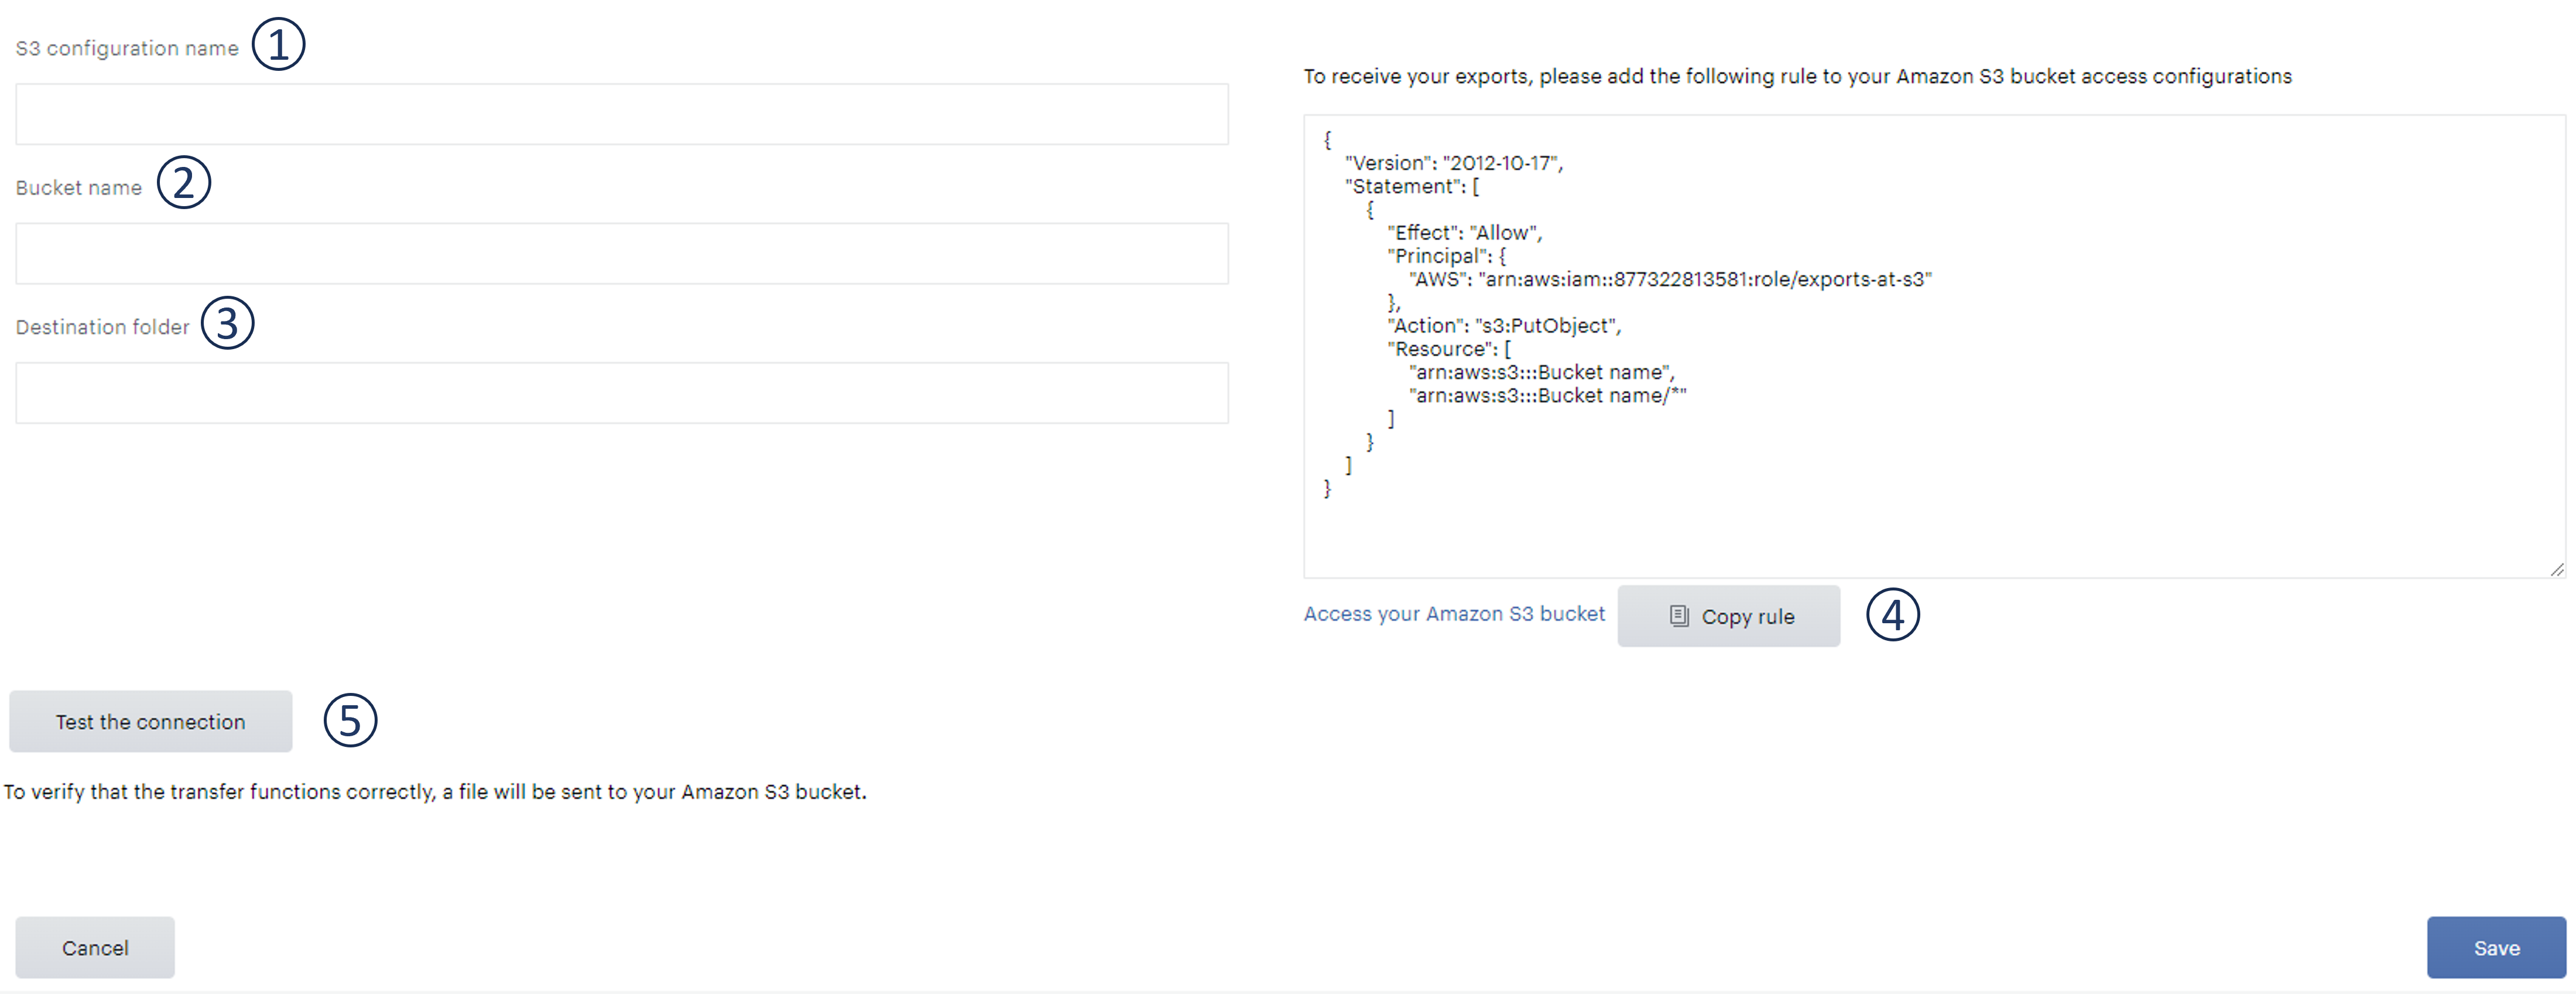
Task: Click the Cancel button
Action: coord(94,947)
